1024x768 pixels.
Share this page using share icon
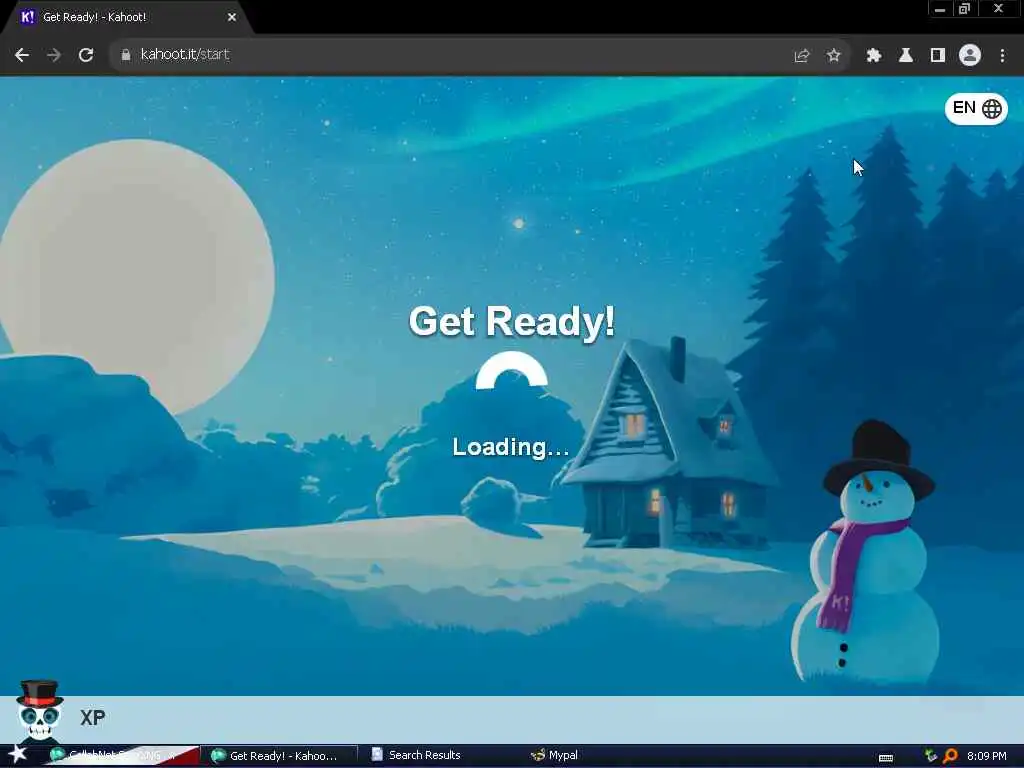click(801, 56)
